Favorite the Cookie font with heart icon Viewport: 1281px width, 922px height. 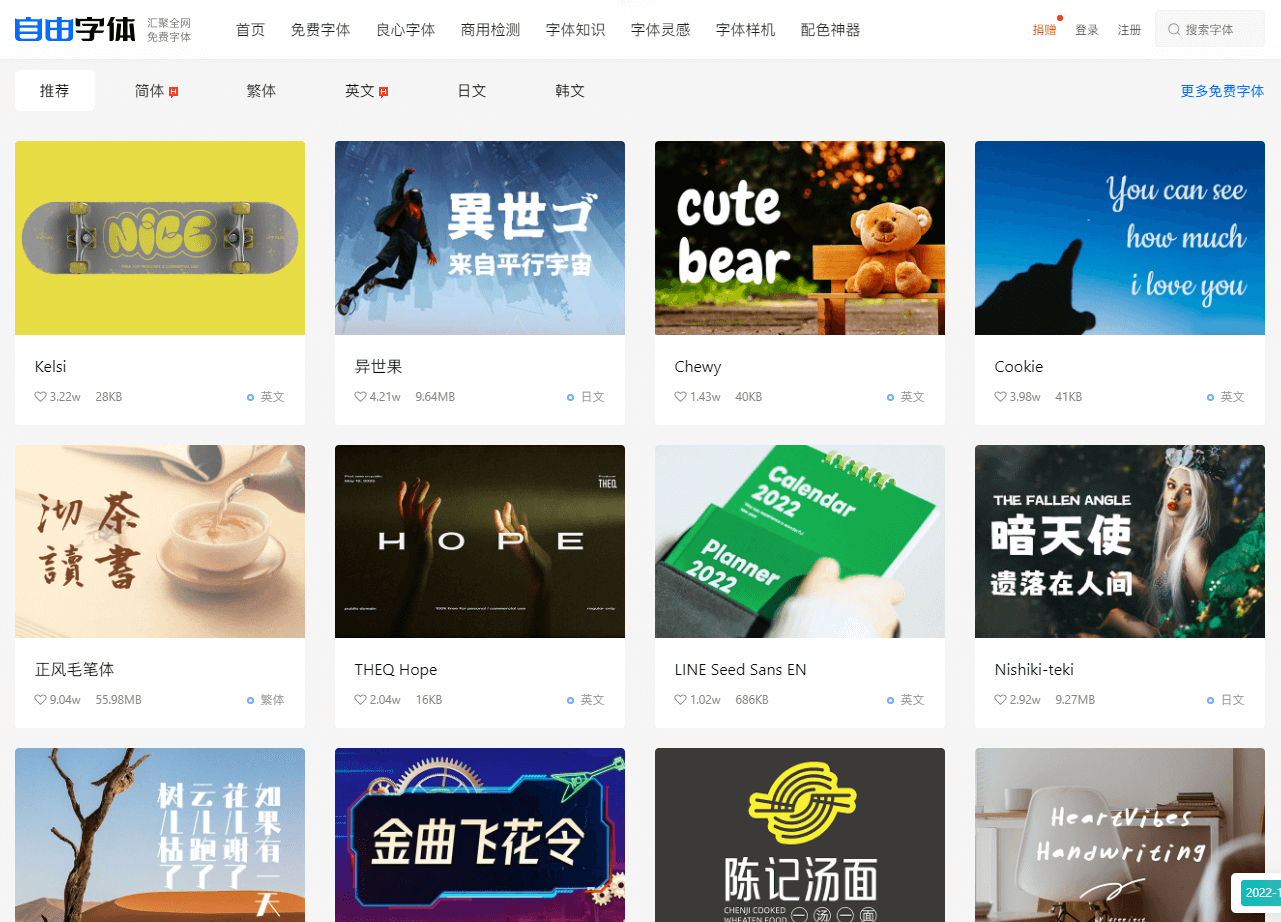(x=1001, y=397)
